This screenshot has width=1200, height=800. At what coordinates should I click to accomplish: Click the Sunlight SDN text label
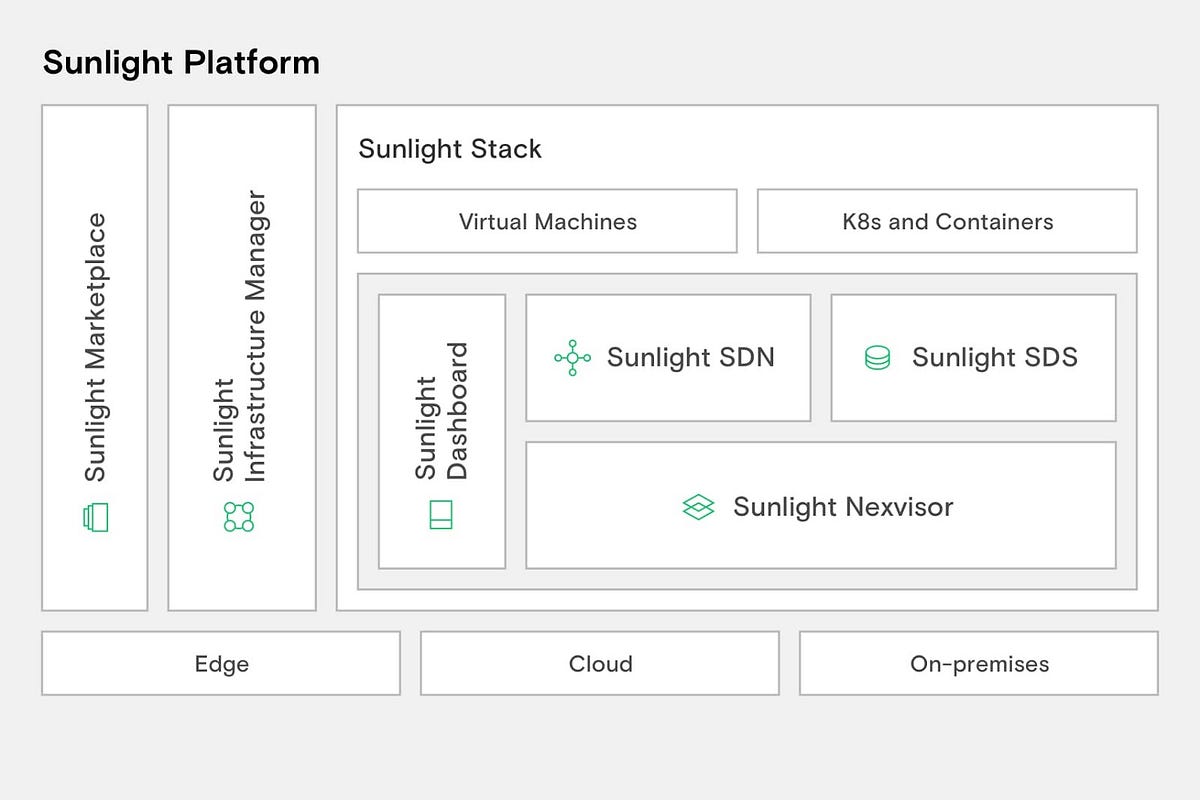click(x=692, y=357)
